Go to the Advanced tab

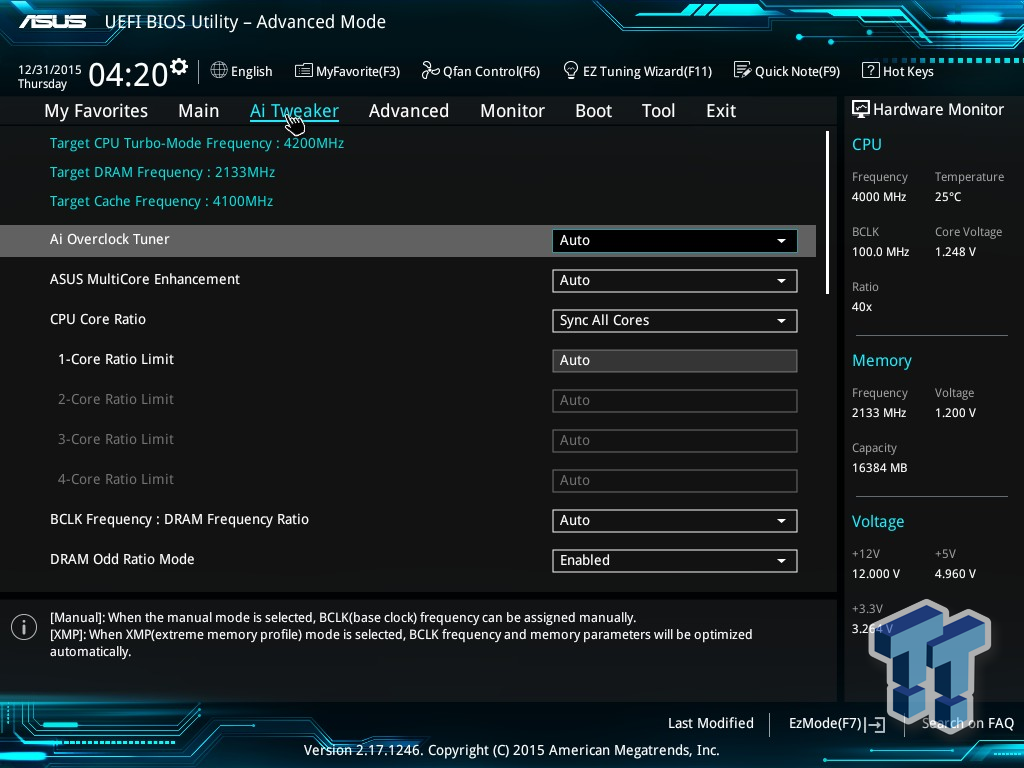coord(409,111)
